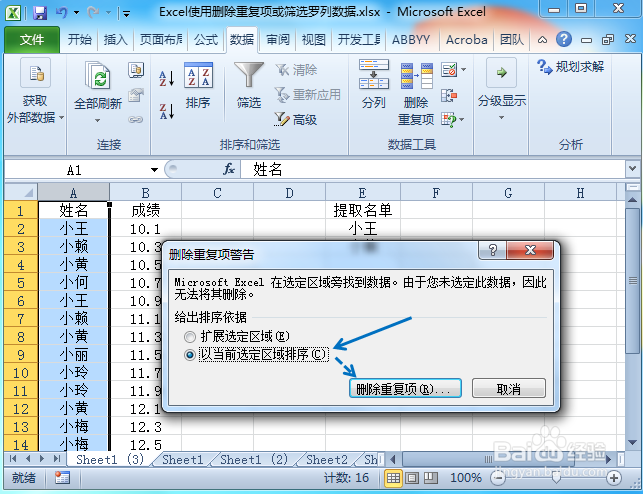Viewport: 643px width, 494px height.
Task: Select 以当前选定区域排序 radio option
Action: click(190, 355)
